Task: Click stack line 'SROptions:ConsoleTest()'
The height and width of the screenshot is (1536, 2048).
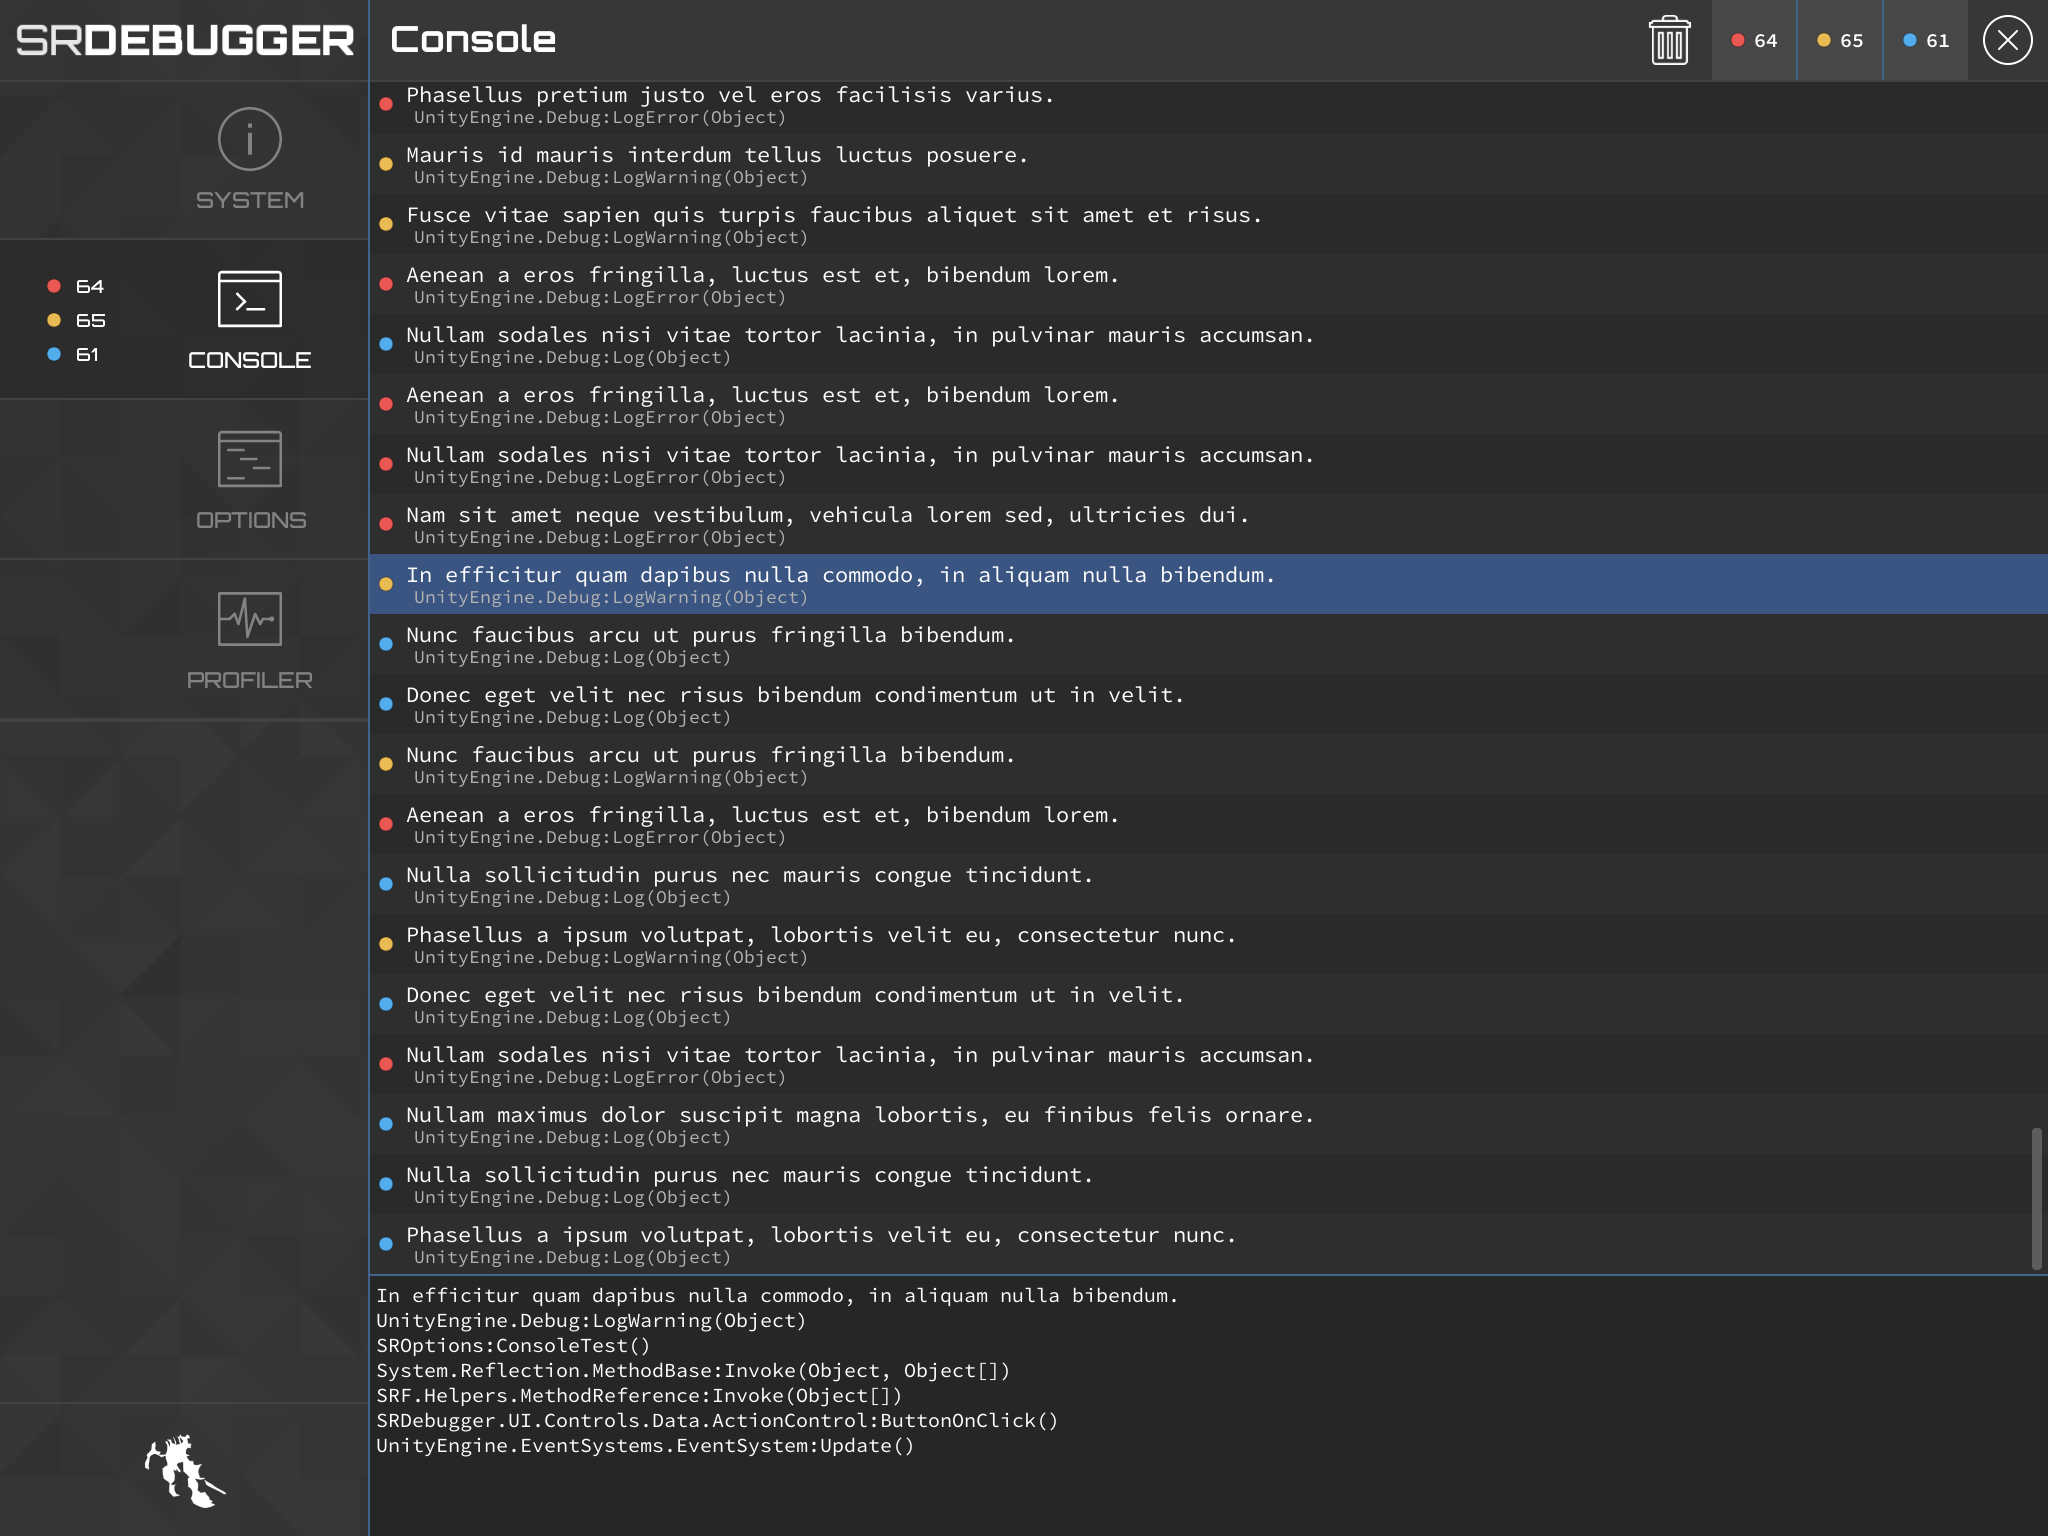Action: click(513, 1346)
